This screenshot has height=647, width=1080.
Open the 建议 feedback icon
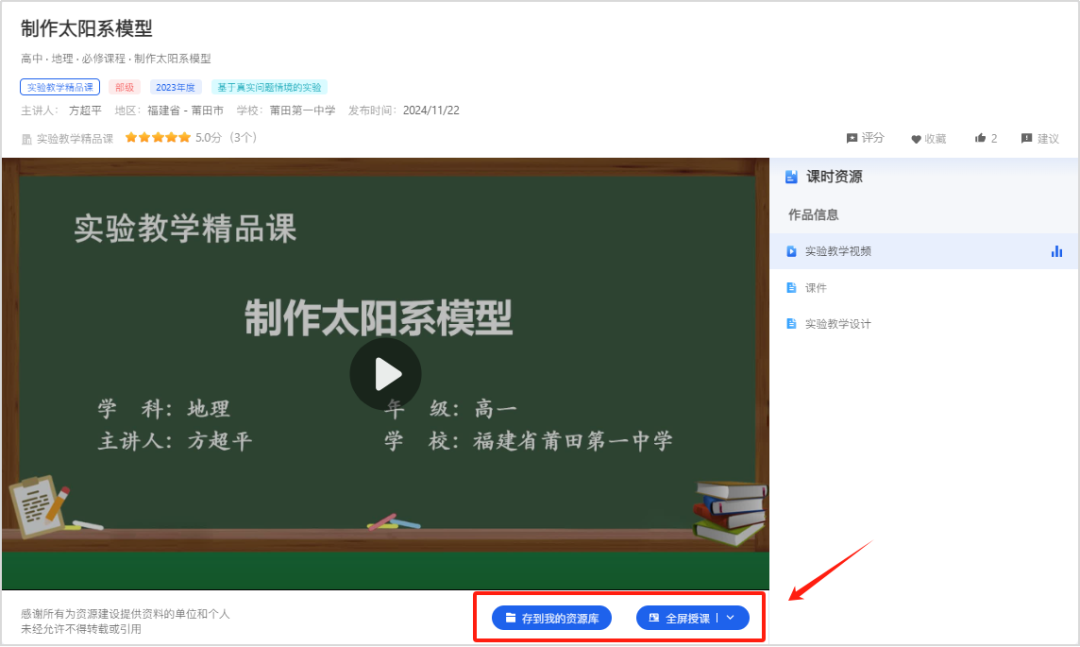1029,138
